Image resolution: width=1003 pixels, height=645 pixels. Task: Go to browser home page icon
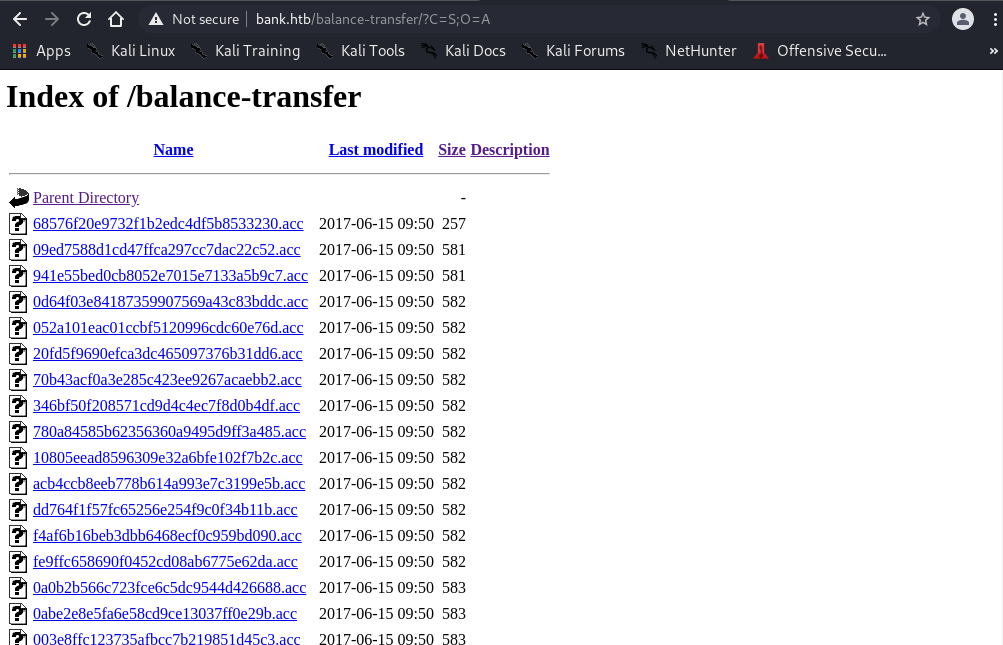pyautogui.click(x=116, y=19)
